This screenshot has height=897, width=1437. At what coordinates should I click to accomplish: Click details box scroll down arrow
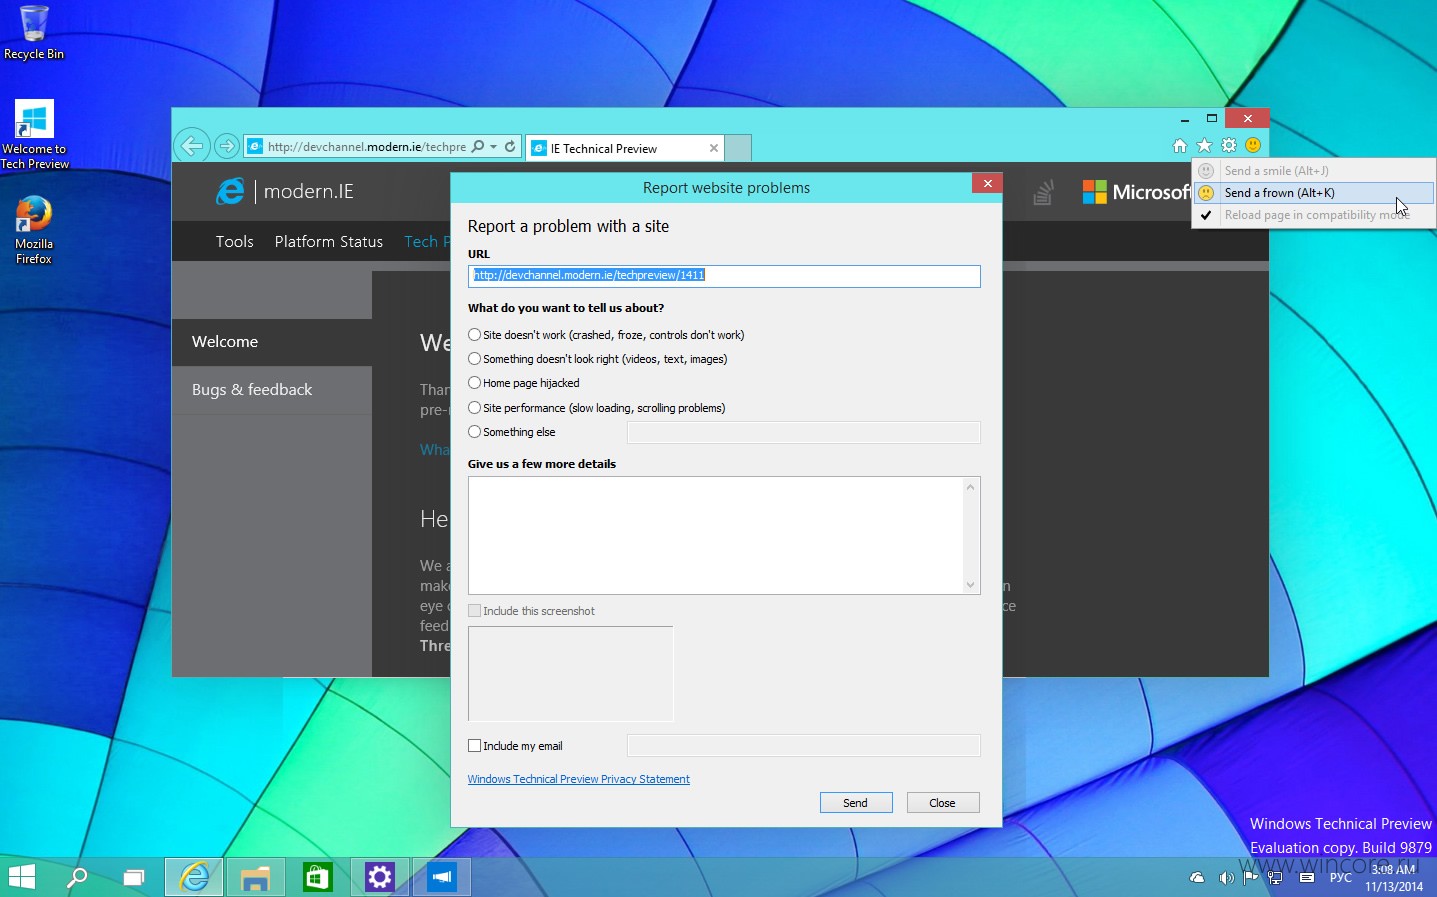970,585
